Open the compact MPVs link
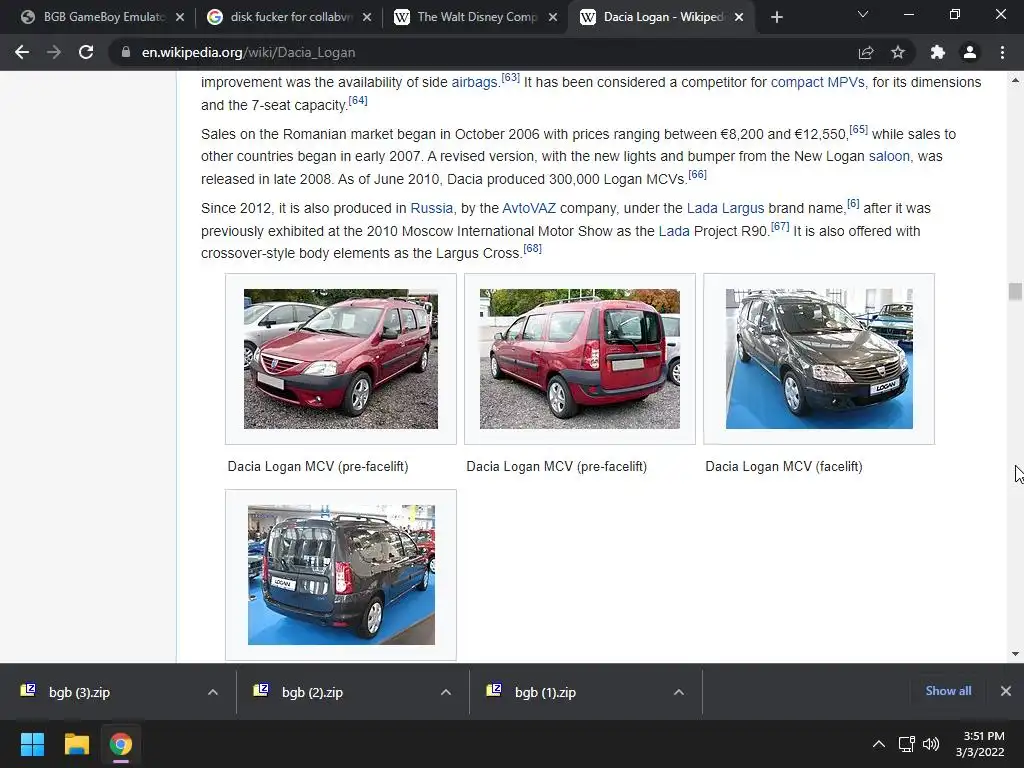Viewport: 1024px width, 768px height. (818, 82)
